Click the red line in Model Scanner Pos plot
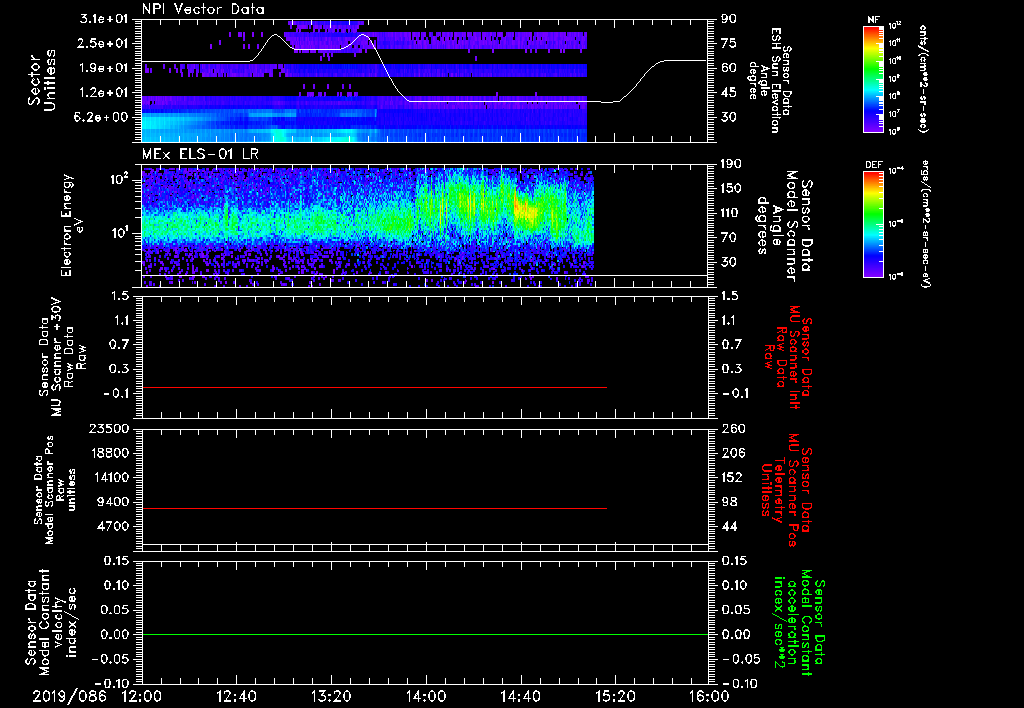Image resolution: width=1024 pixels, height=708 pixels. [374, 508]
